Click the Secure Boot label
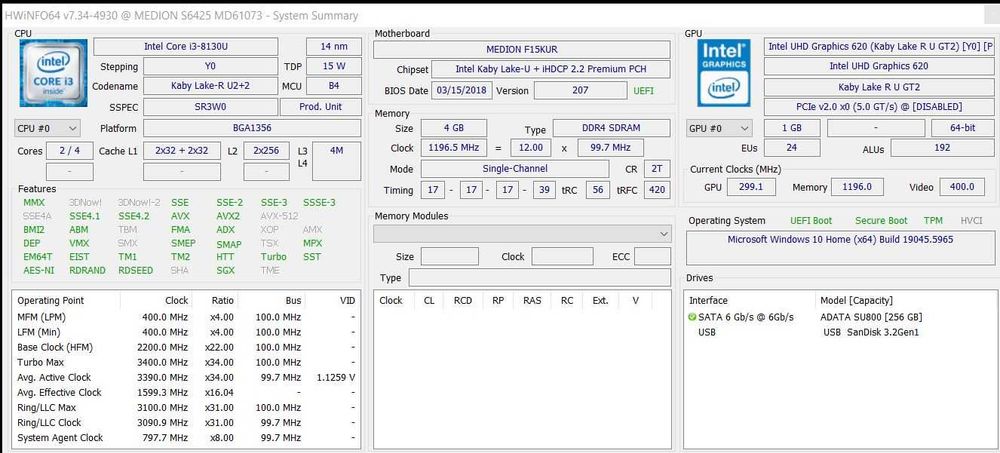Image resolution: width=1000 pixels, height=453 pixels. pos(881,221)
